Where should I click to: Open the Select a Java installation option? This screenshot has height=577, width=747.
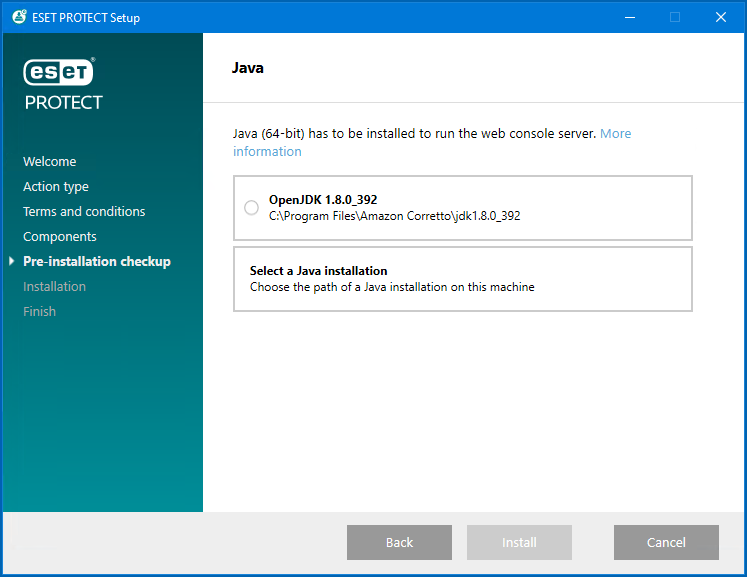click(x=462, y=279)
